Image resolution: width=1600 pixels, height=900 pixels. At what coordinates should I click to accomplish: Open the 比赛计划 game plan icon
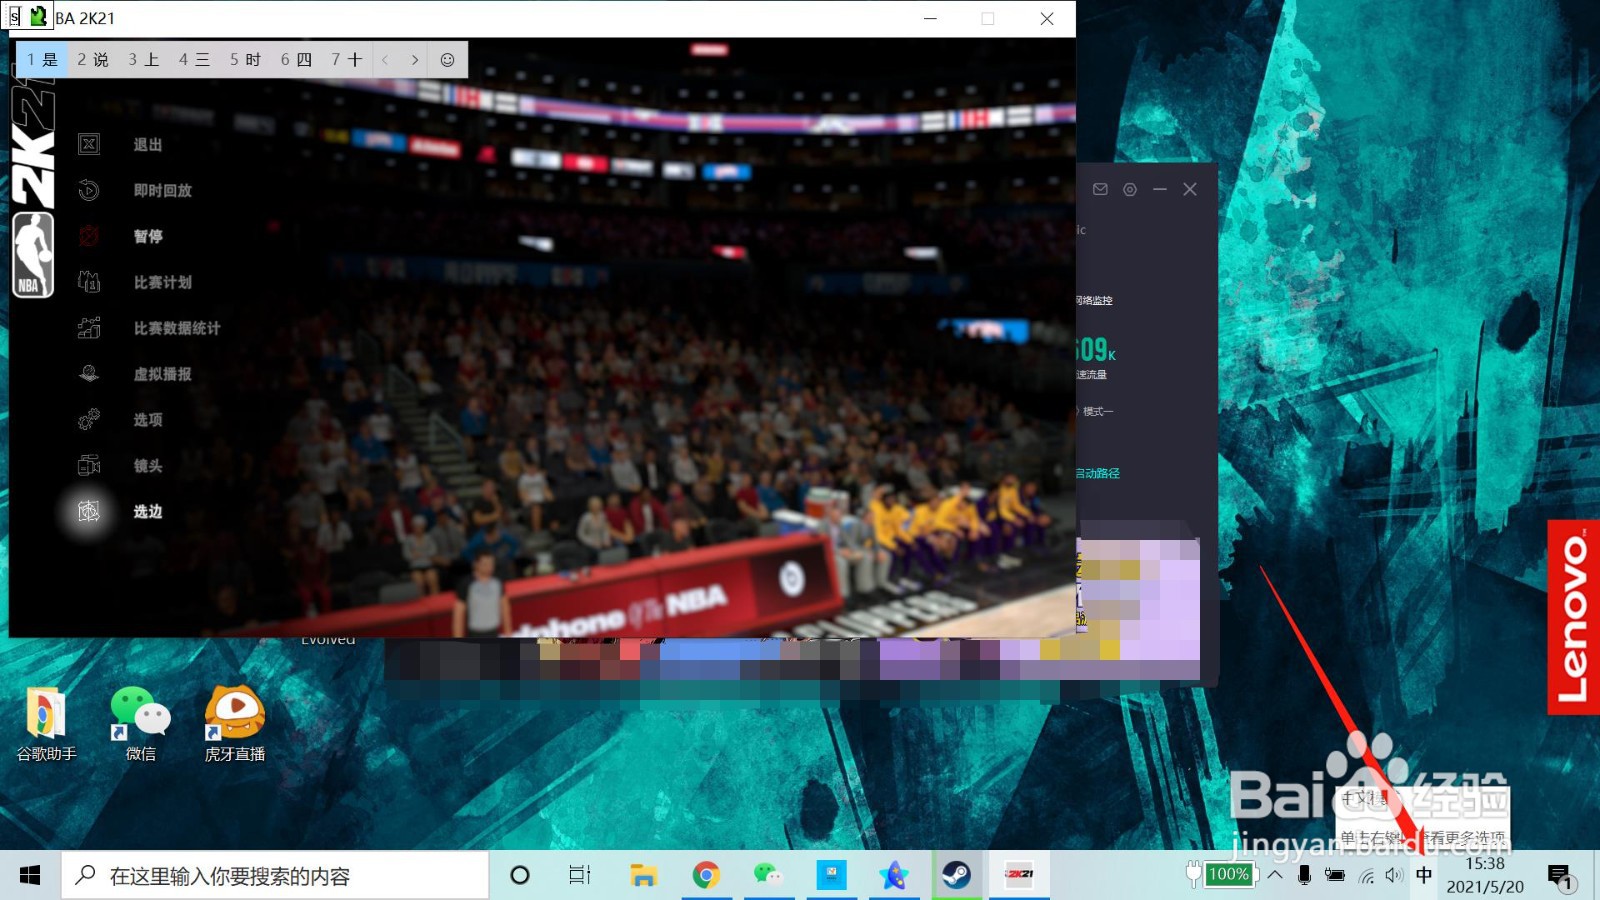tap(89, 282)
